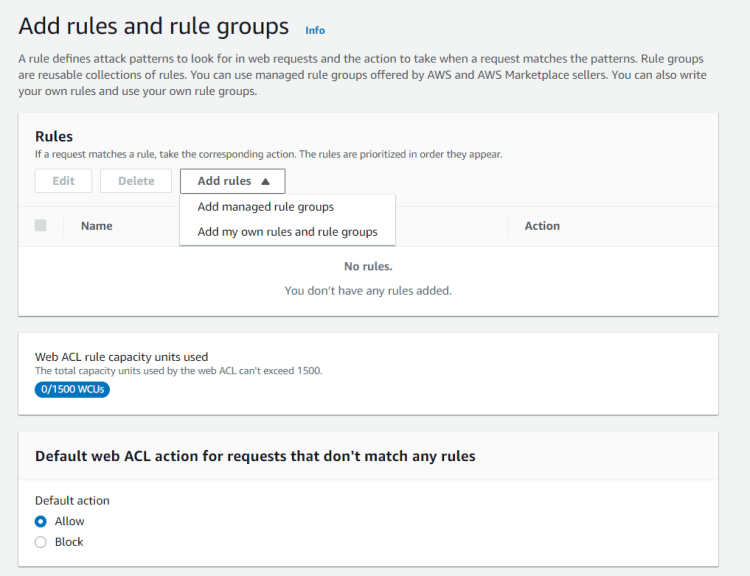
Task: Click the "No rules." empty table message
Action: [x=368, y=267]
